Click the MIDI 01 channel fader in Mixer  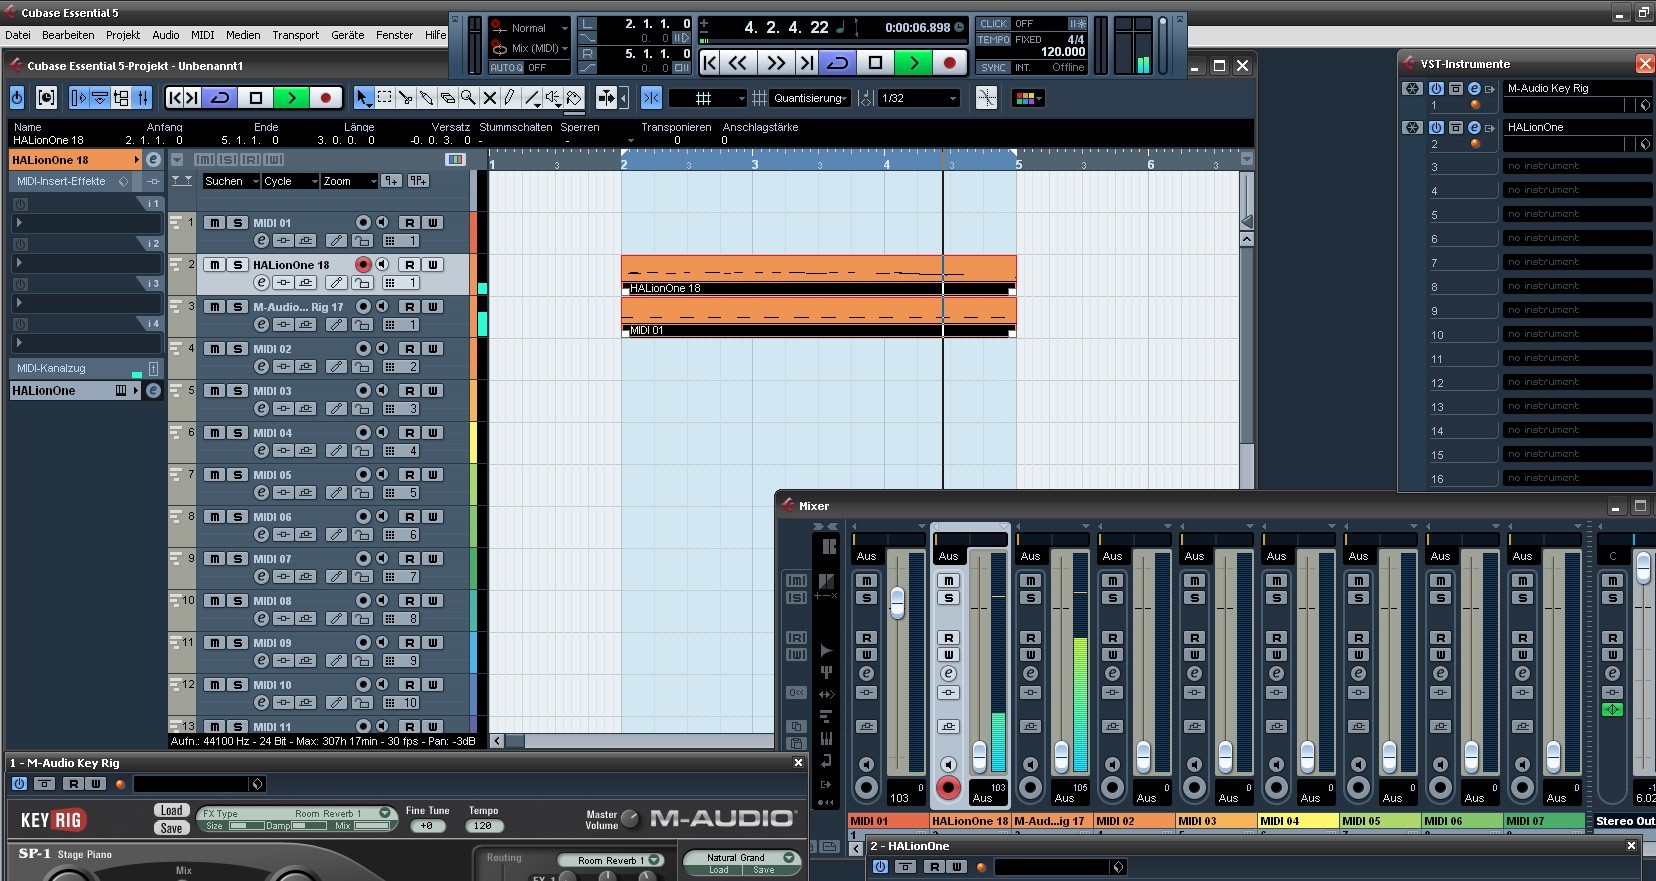point(897,602)
